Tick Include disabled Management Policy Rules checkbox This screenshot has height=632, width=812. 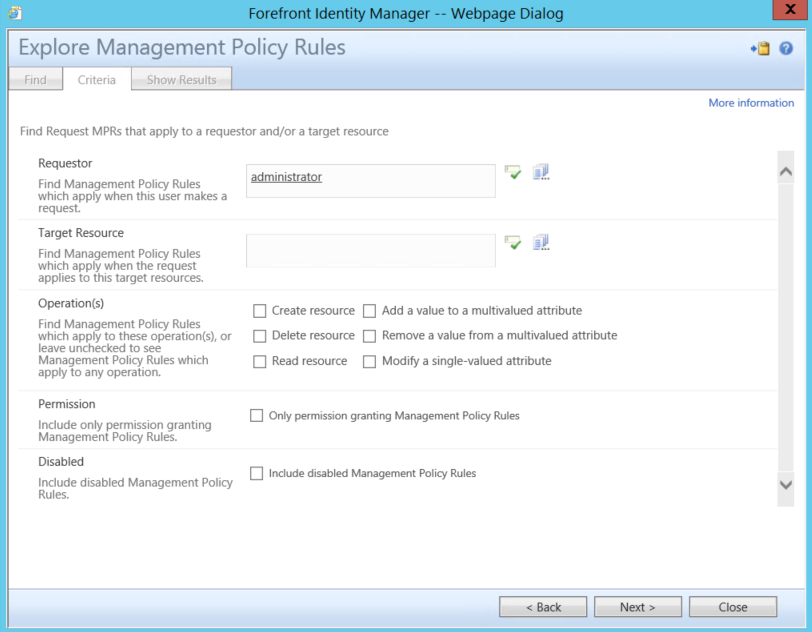(x=256, y=473)
